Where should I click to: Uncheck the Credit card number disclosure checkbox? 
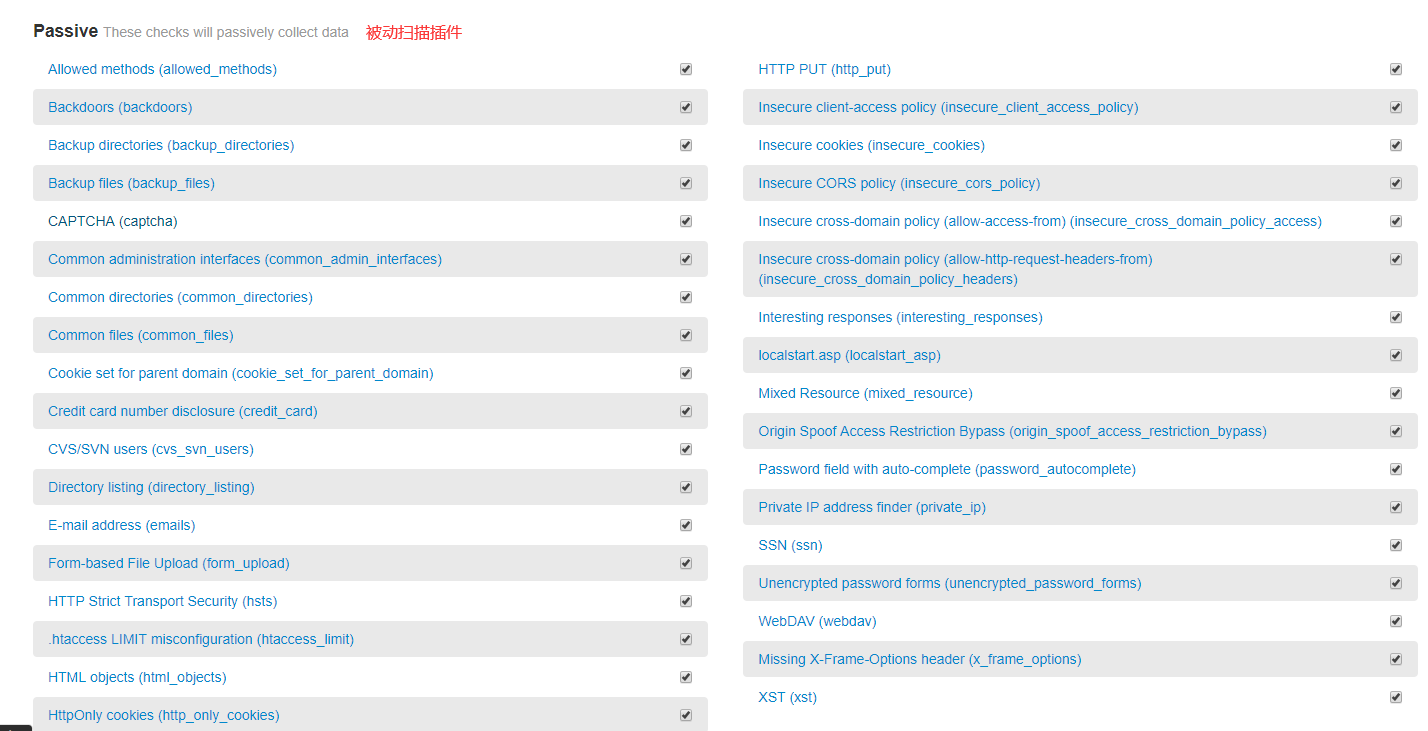point(686,411)
